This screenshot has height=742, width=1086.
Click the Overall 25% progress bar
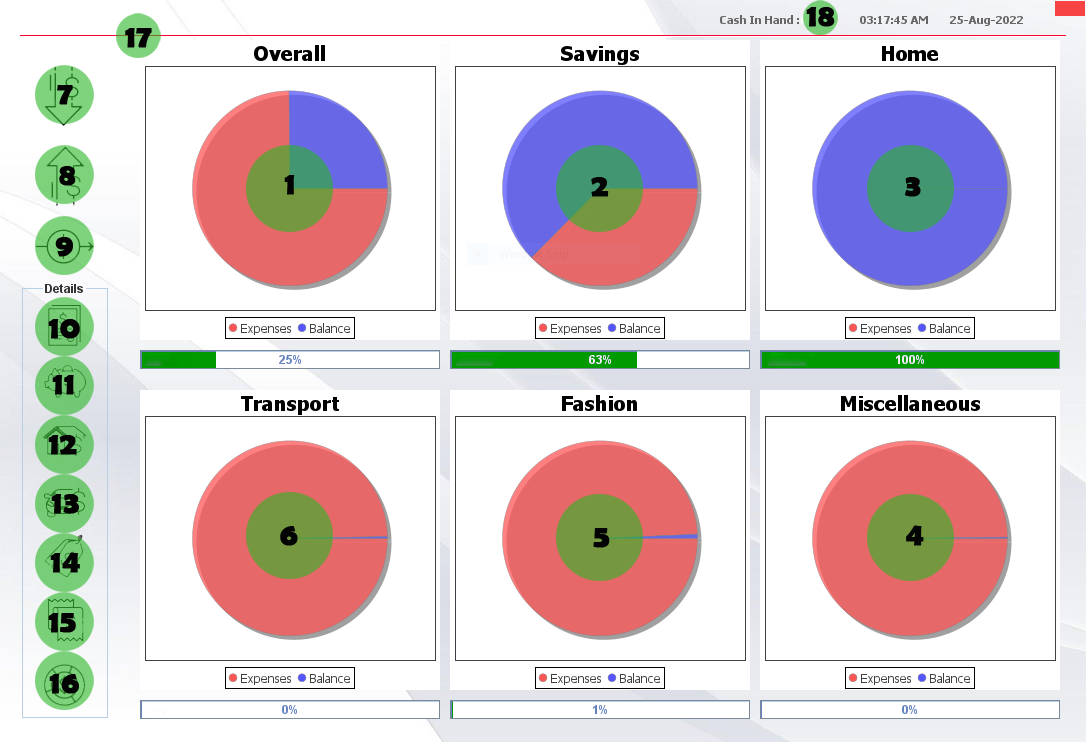290,360
